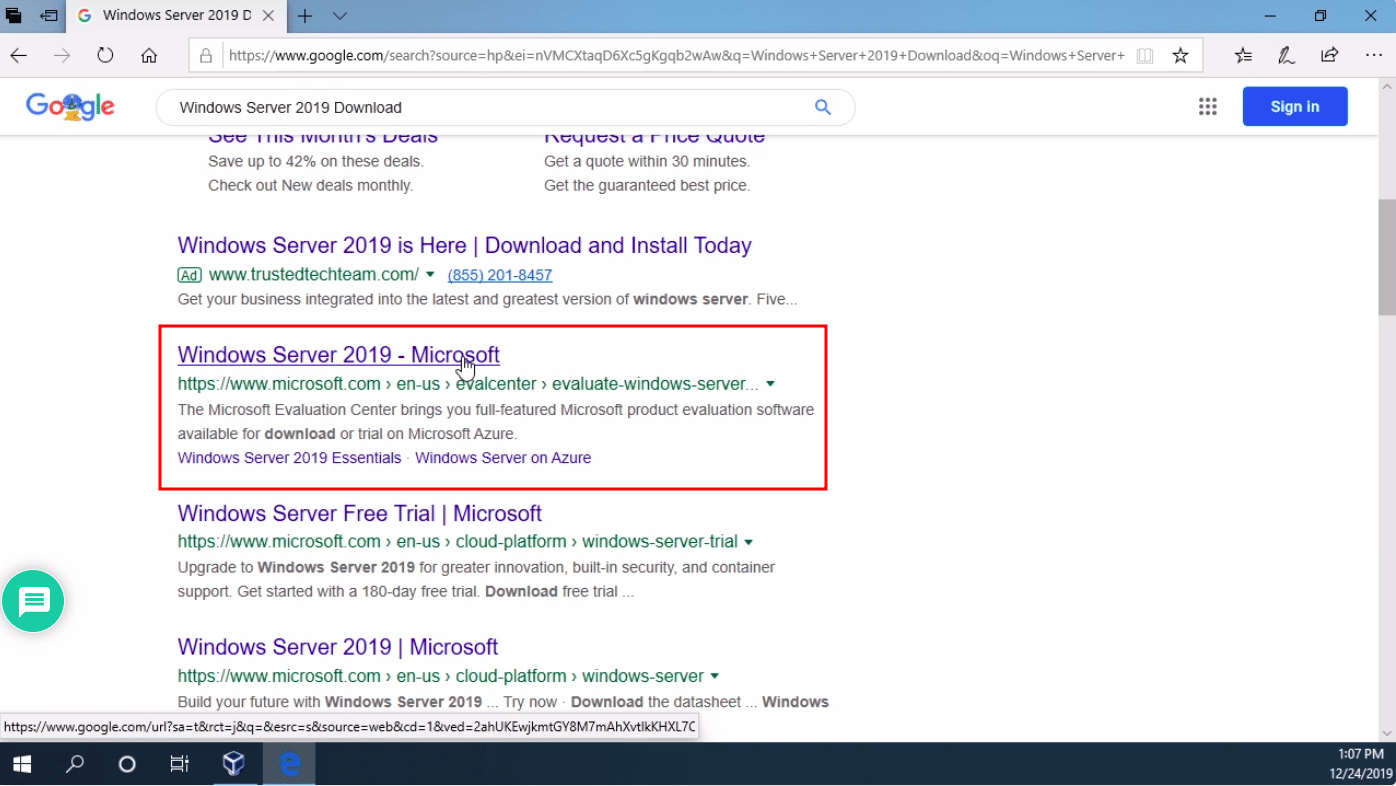This screenshot has width=1396, height=786.
Task: Add this page to favorites star
Action: pyautogui.click(x=1180, y=56)
